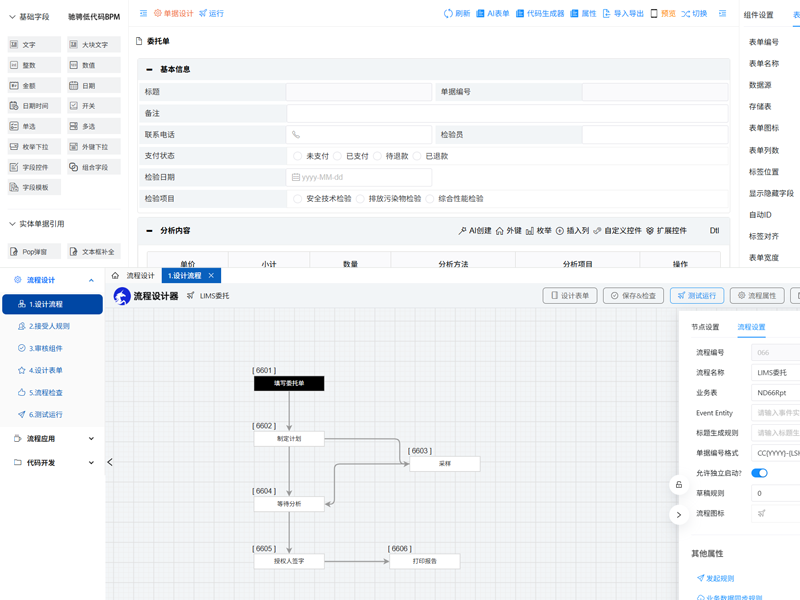Select the 制定计划 node on the canvas
The width and height of the screenshot is (800, 600).
click(288, 438)
